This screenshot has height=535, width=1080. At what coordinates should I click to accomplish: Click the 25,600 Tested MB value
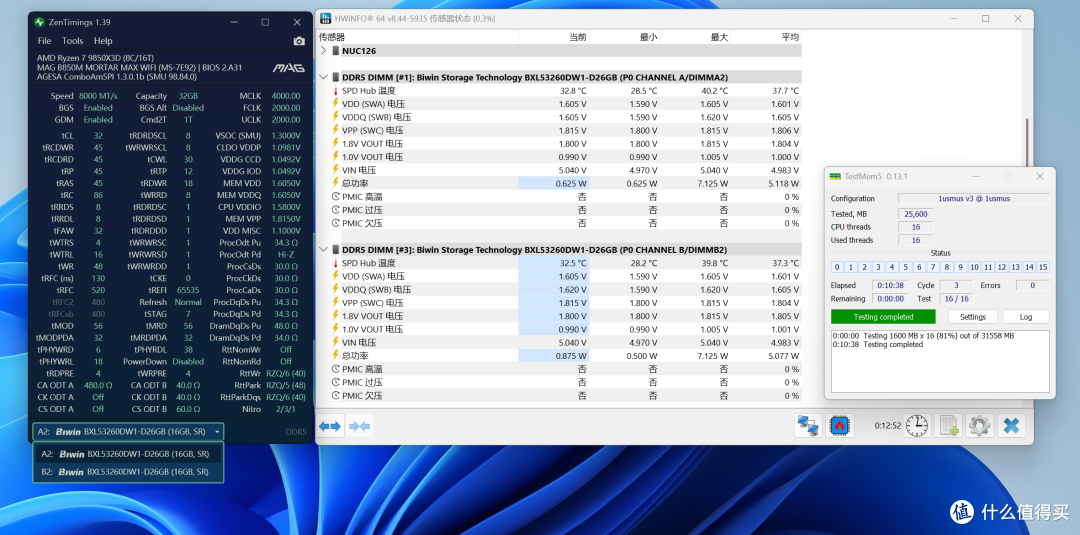click(916, 213)
